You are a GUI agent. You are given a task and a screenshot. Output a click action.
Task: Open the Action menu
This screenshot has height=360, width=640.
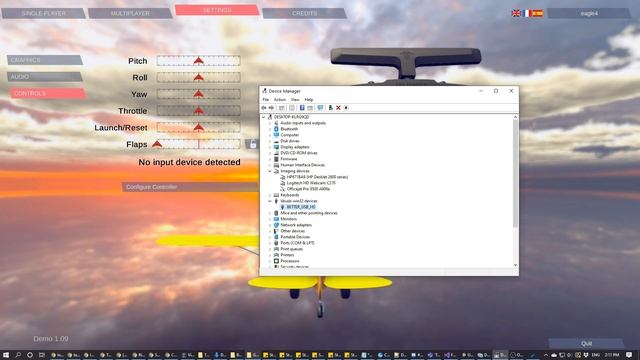(280, 100)
